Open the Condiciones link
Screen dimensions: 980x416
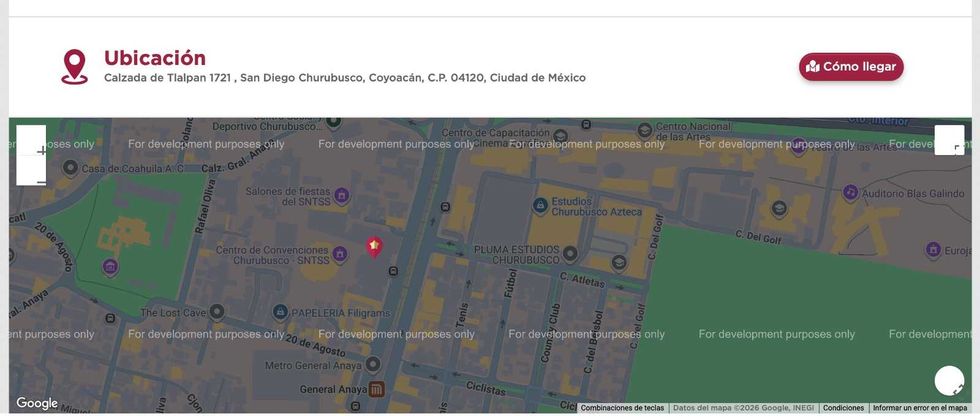[x=843, y=408]
